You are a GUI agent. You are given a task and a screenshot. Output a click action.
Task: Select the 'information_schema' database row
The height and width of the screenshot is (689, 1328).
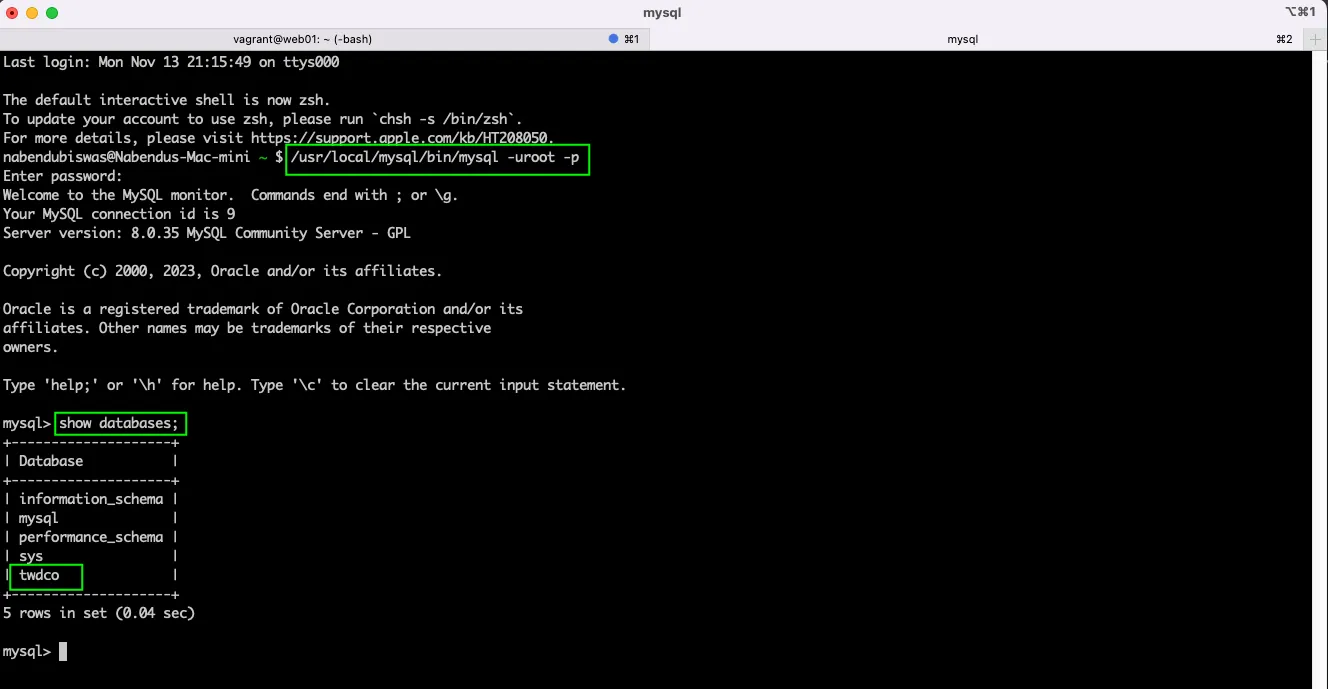coord(91,499)
